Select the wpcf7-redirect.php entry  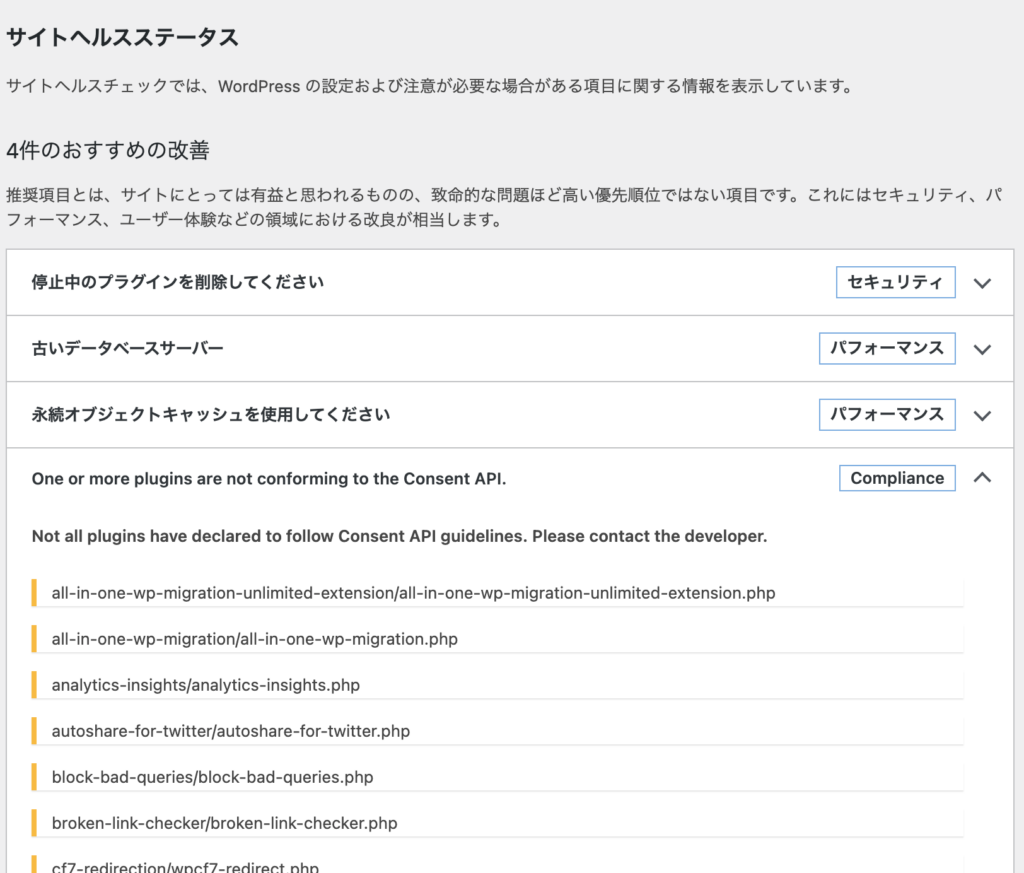(x=185, y=864)
